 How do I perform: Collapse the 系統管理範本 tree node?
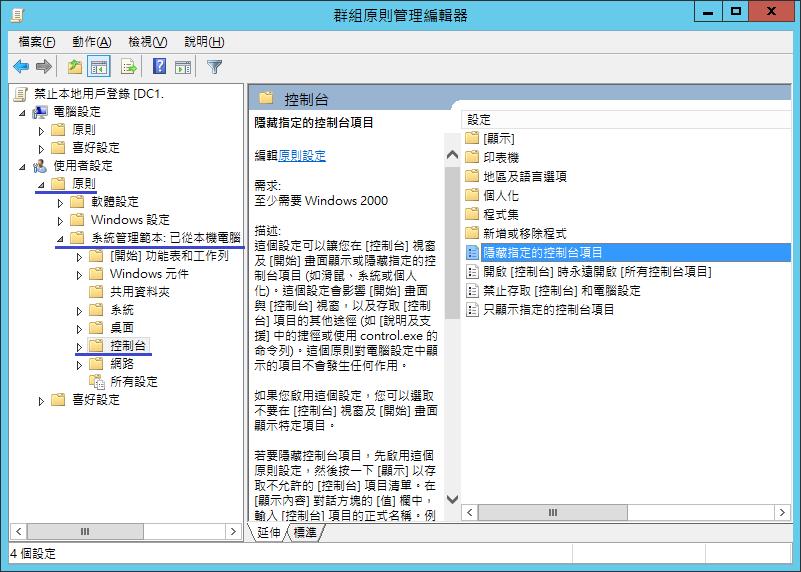60,239
